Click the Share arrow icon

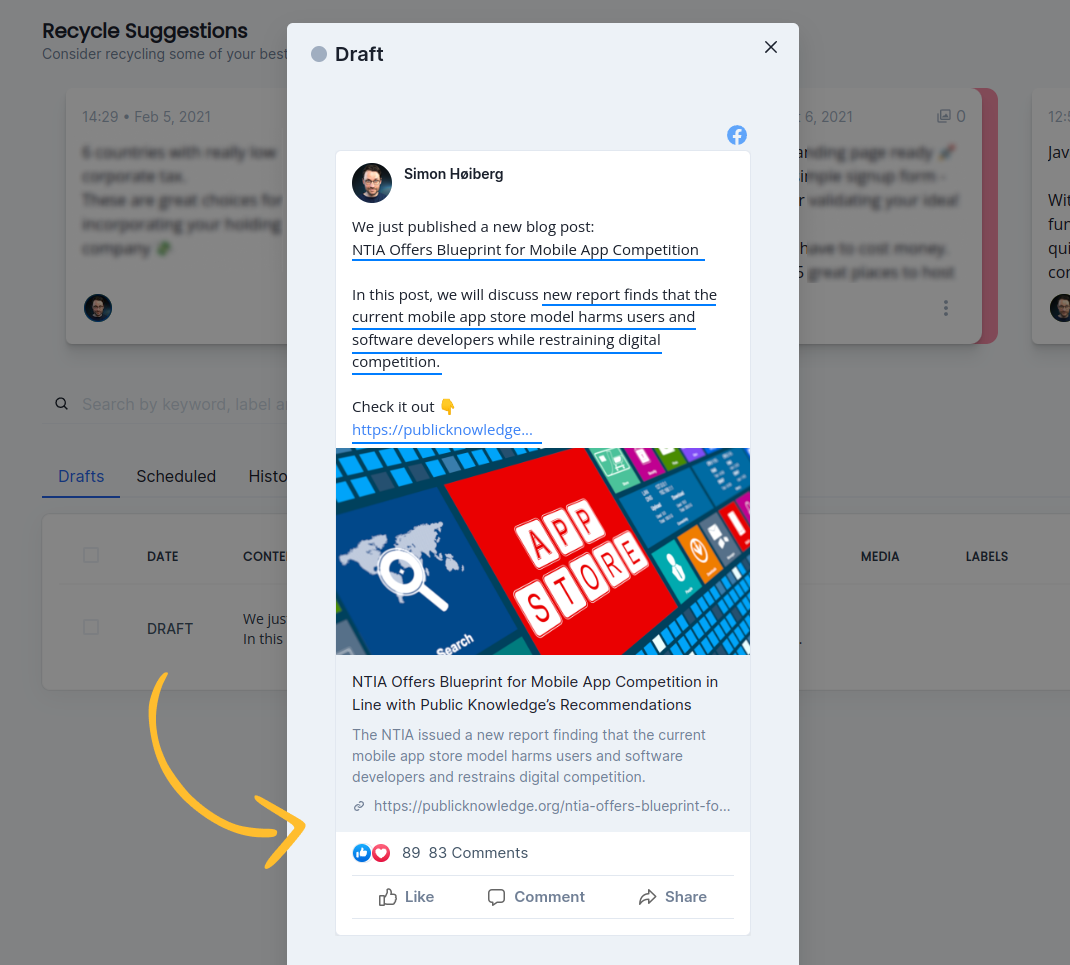647,897
